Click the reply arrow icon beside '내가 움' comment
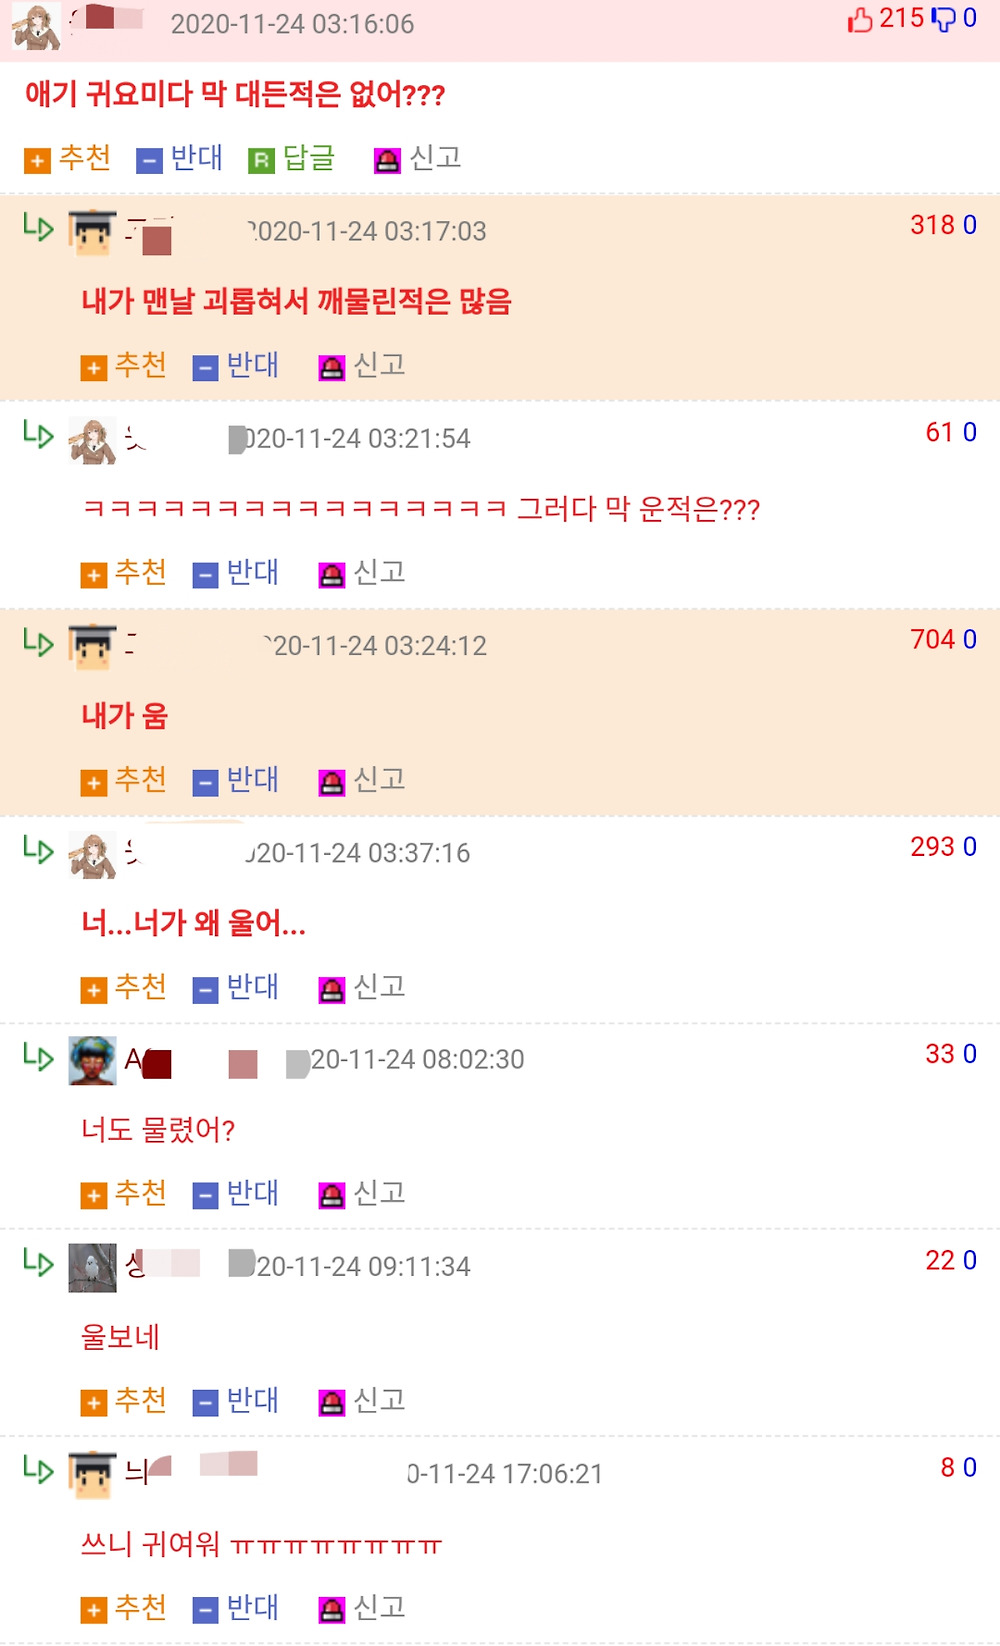Viewport: 1000px width, 1646px height. pos(38,642)
